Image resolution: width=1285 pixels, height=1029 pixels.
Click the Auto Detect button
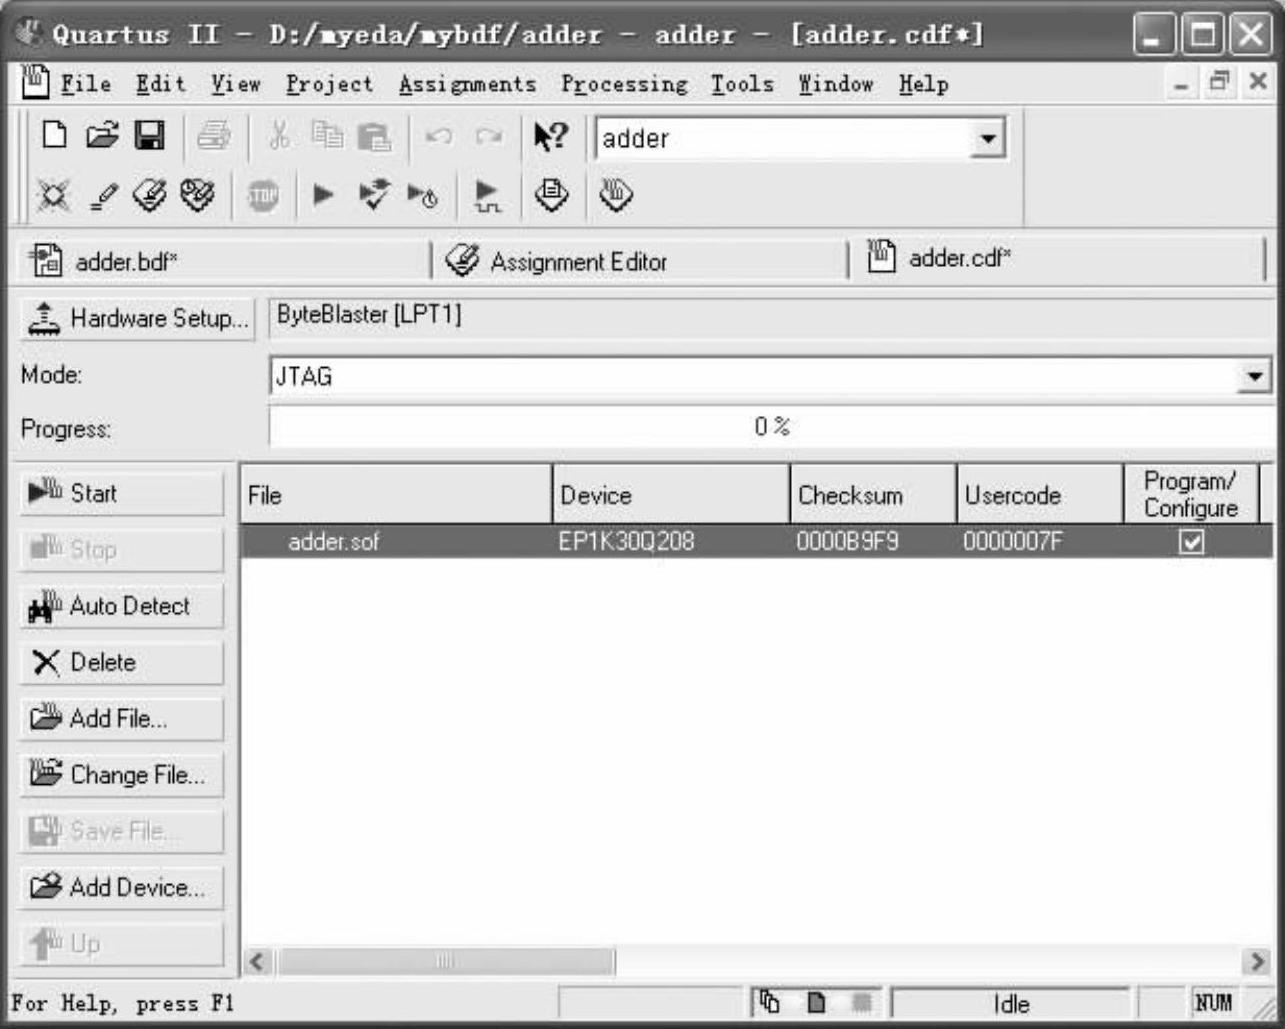121,606
